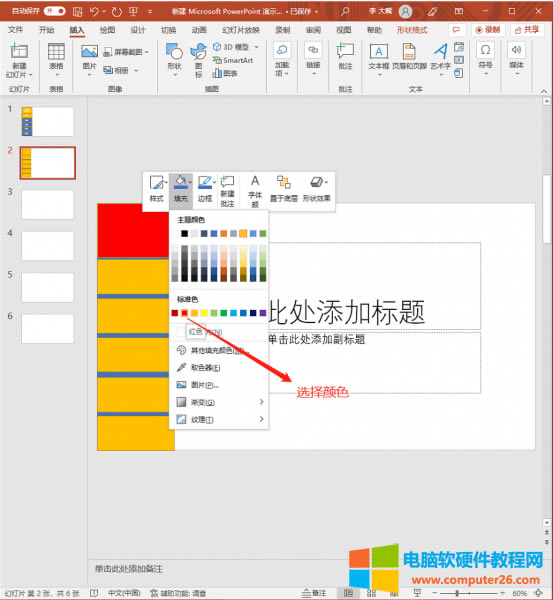Switch to the 开始 (Home) tab
Viewport: 553px width, 600px height.
[x=46, y=30]
